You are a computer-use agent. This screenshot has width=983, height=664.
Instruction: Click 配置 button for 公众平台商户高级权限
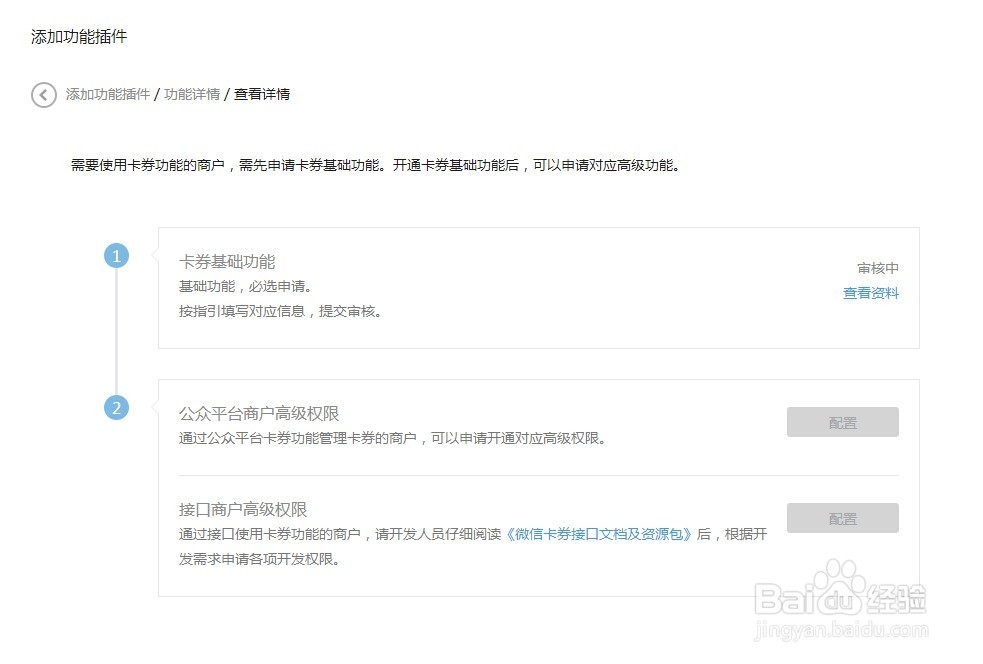(x=842, y=422)
